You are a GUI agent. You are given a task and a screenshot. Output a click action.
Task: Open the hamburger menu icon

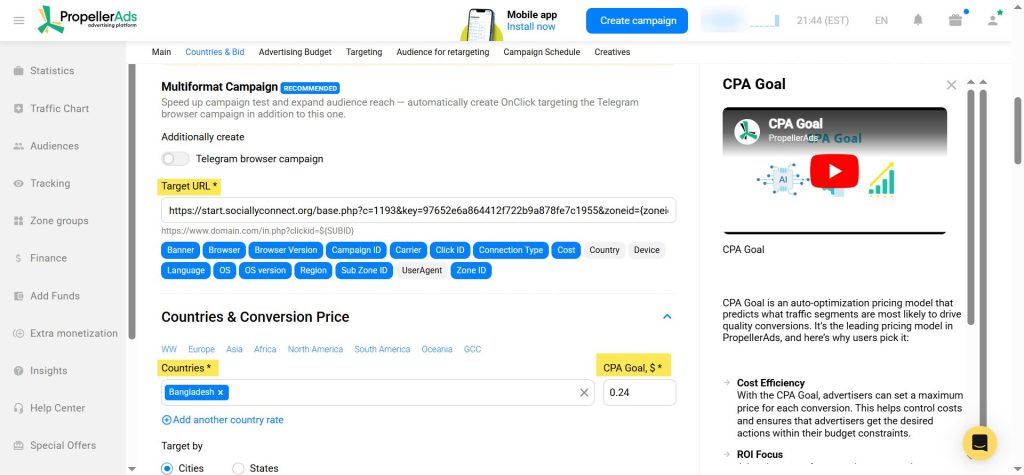coord(19,21)
